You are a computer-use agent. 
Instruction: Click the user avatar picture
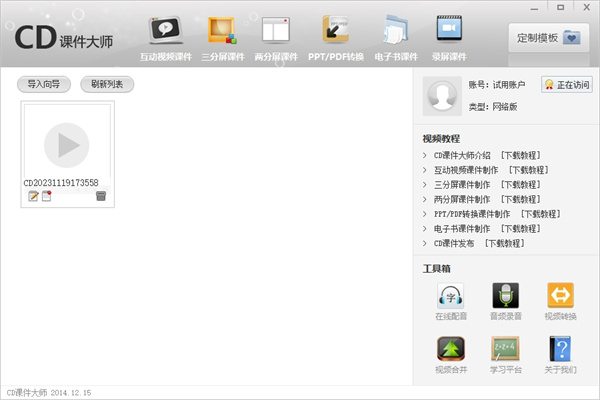442,96
